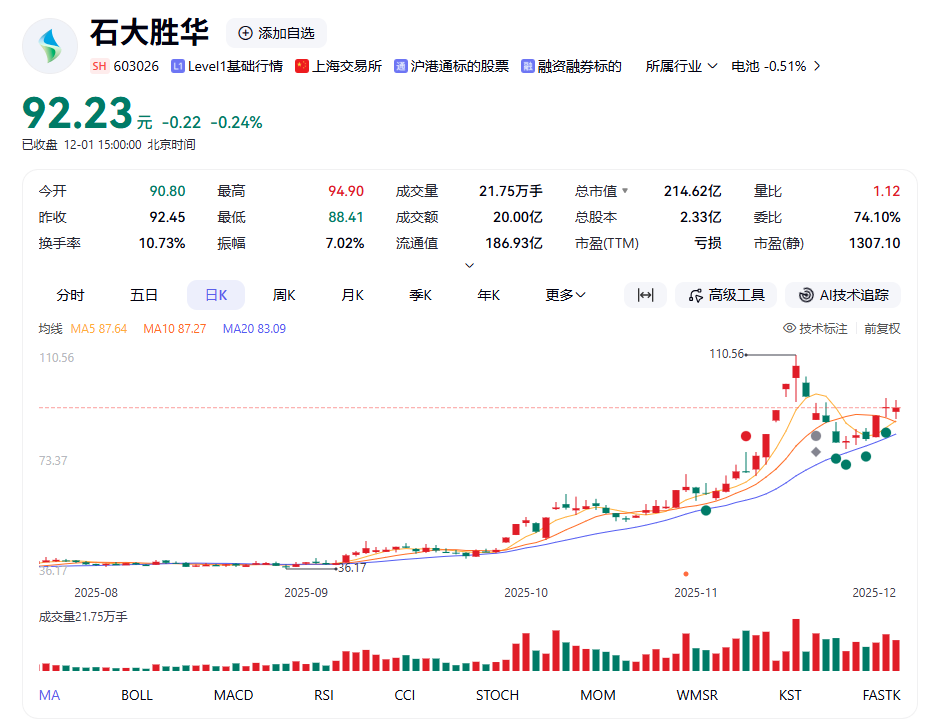Click the MA10 87.27 legend label
The width and height of the screenshot is (929, 726).
tap(175, 328)
